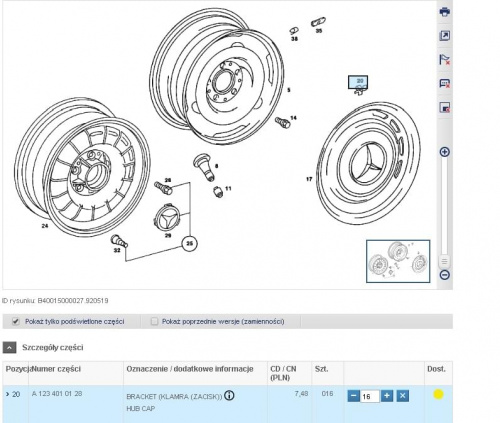Click the 'CD / CN (PLN)' column header
The width and height of the screenshot is (500, 423).
point(283,373)
